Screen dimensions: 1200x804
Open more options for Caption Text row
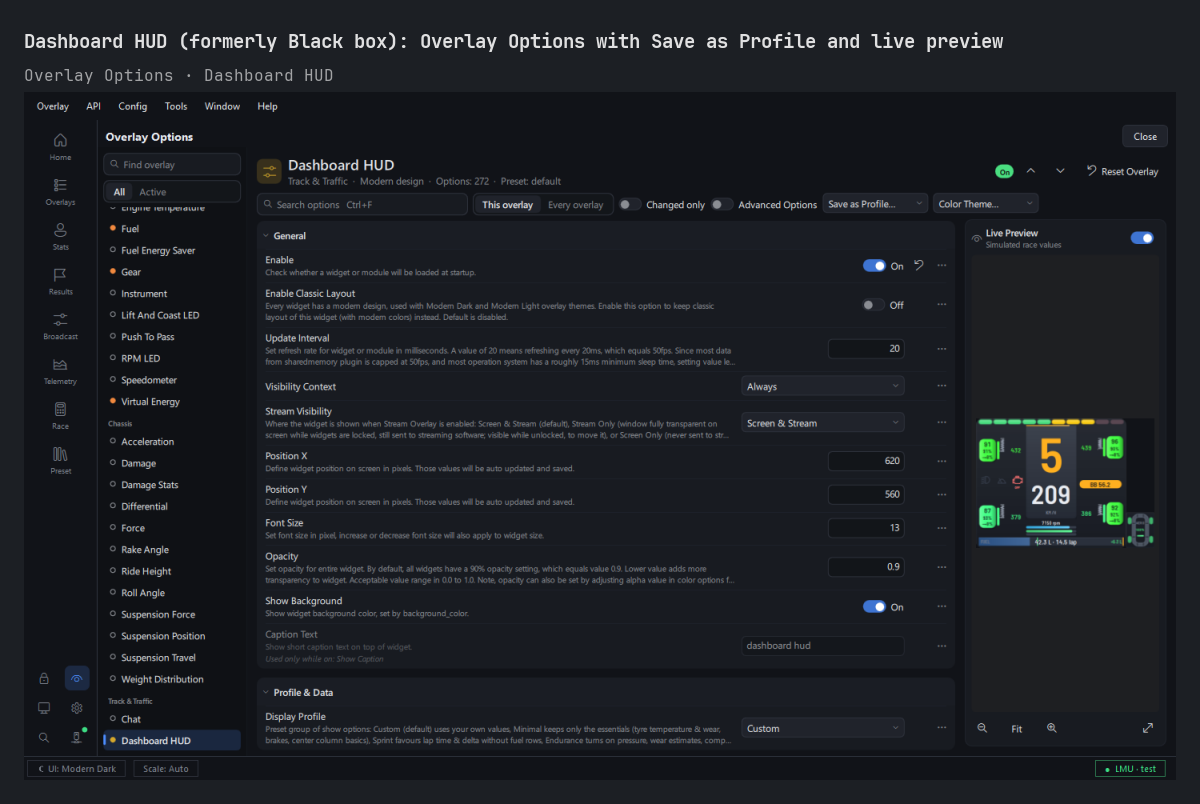point(941,646)
